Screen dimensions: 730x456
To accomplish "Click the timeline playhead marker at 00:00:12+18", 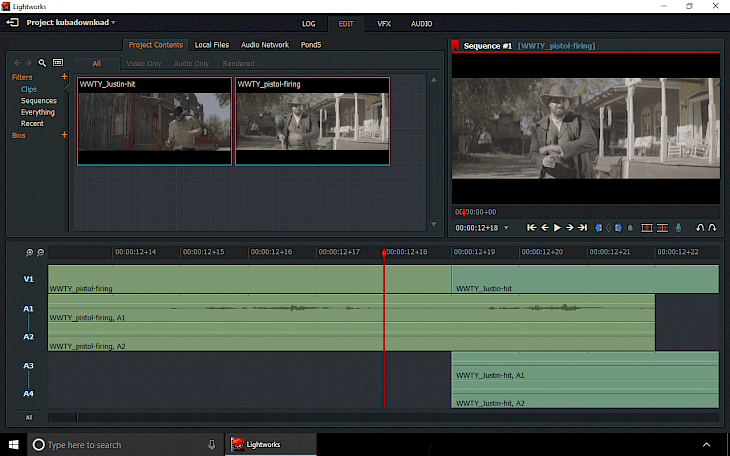I will coord(384,252).
